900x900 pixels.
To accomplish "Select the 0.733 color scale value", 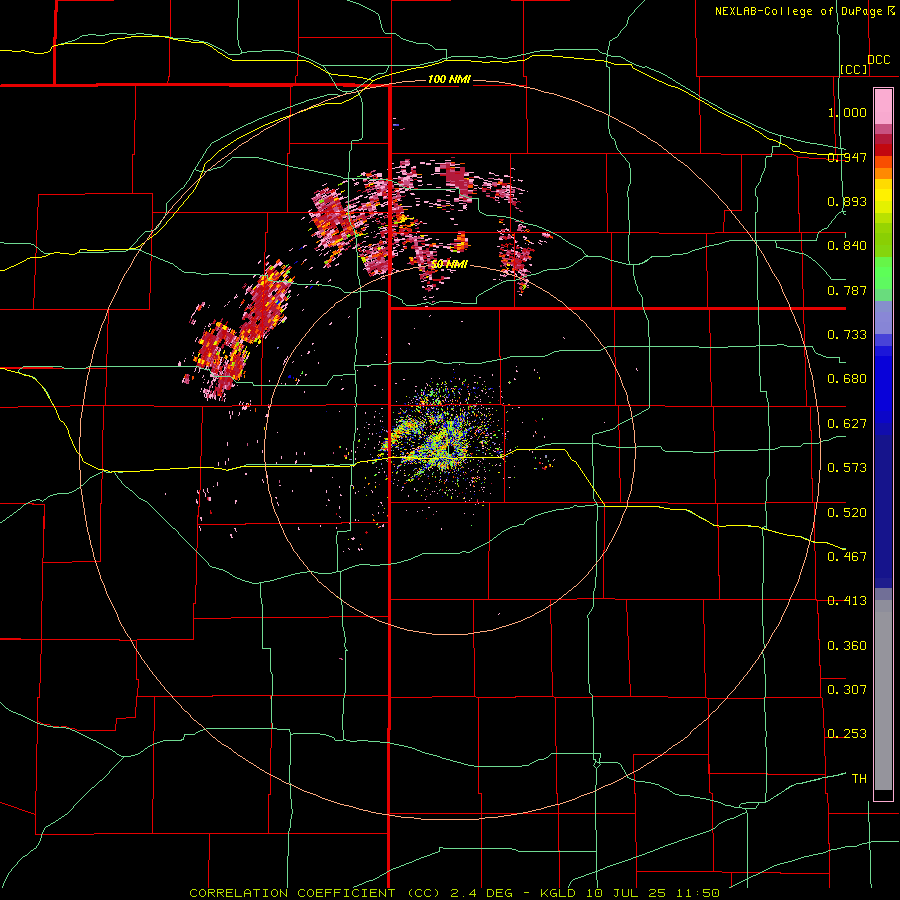I will (x=847, y=334).
